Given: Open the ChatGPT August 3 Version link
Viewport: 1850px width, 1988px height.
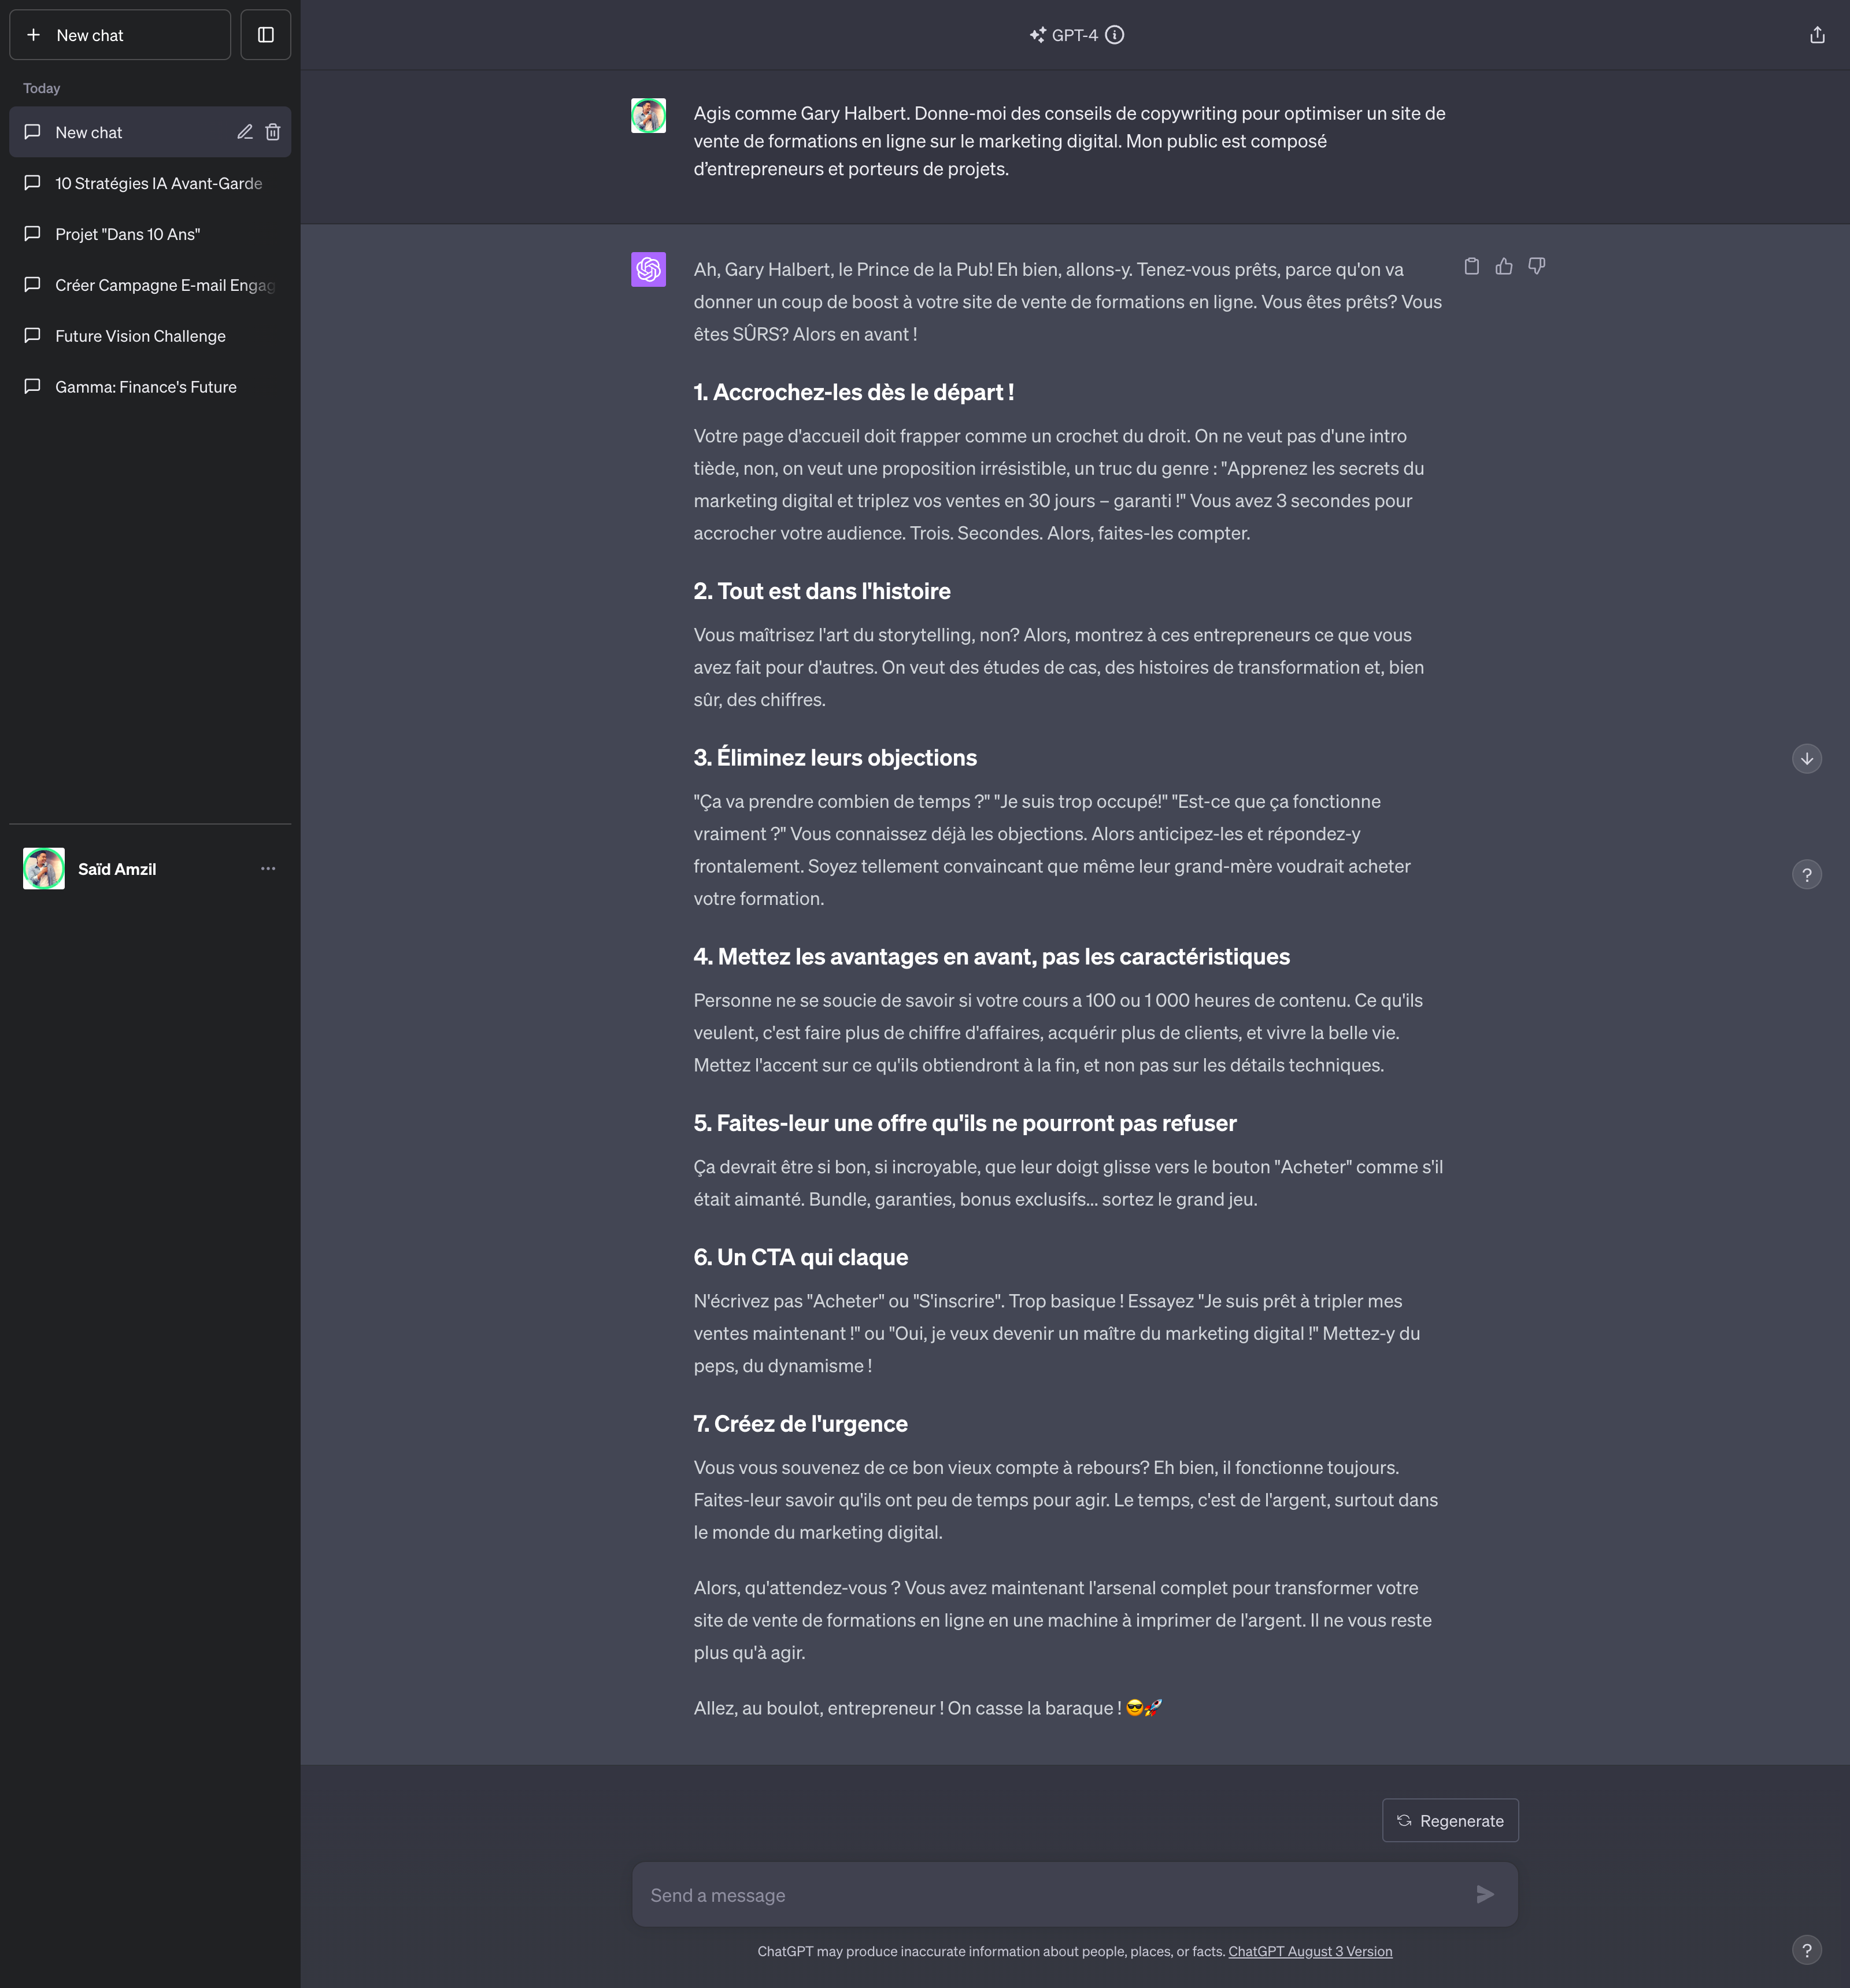Looking at the screenshot, I should tap(1310, 1951).
